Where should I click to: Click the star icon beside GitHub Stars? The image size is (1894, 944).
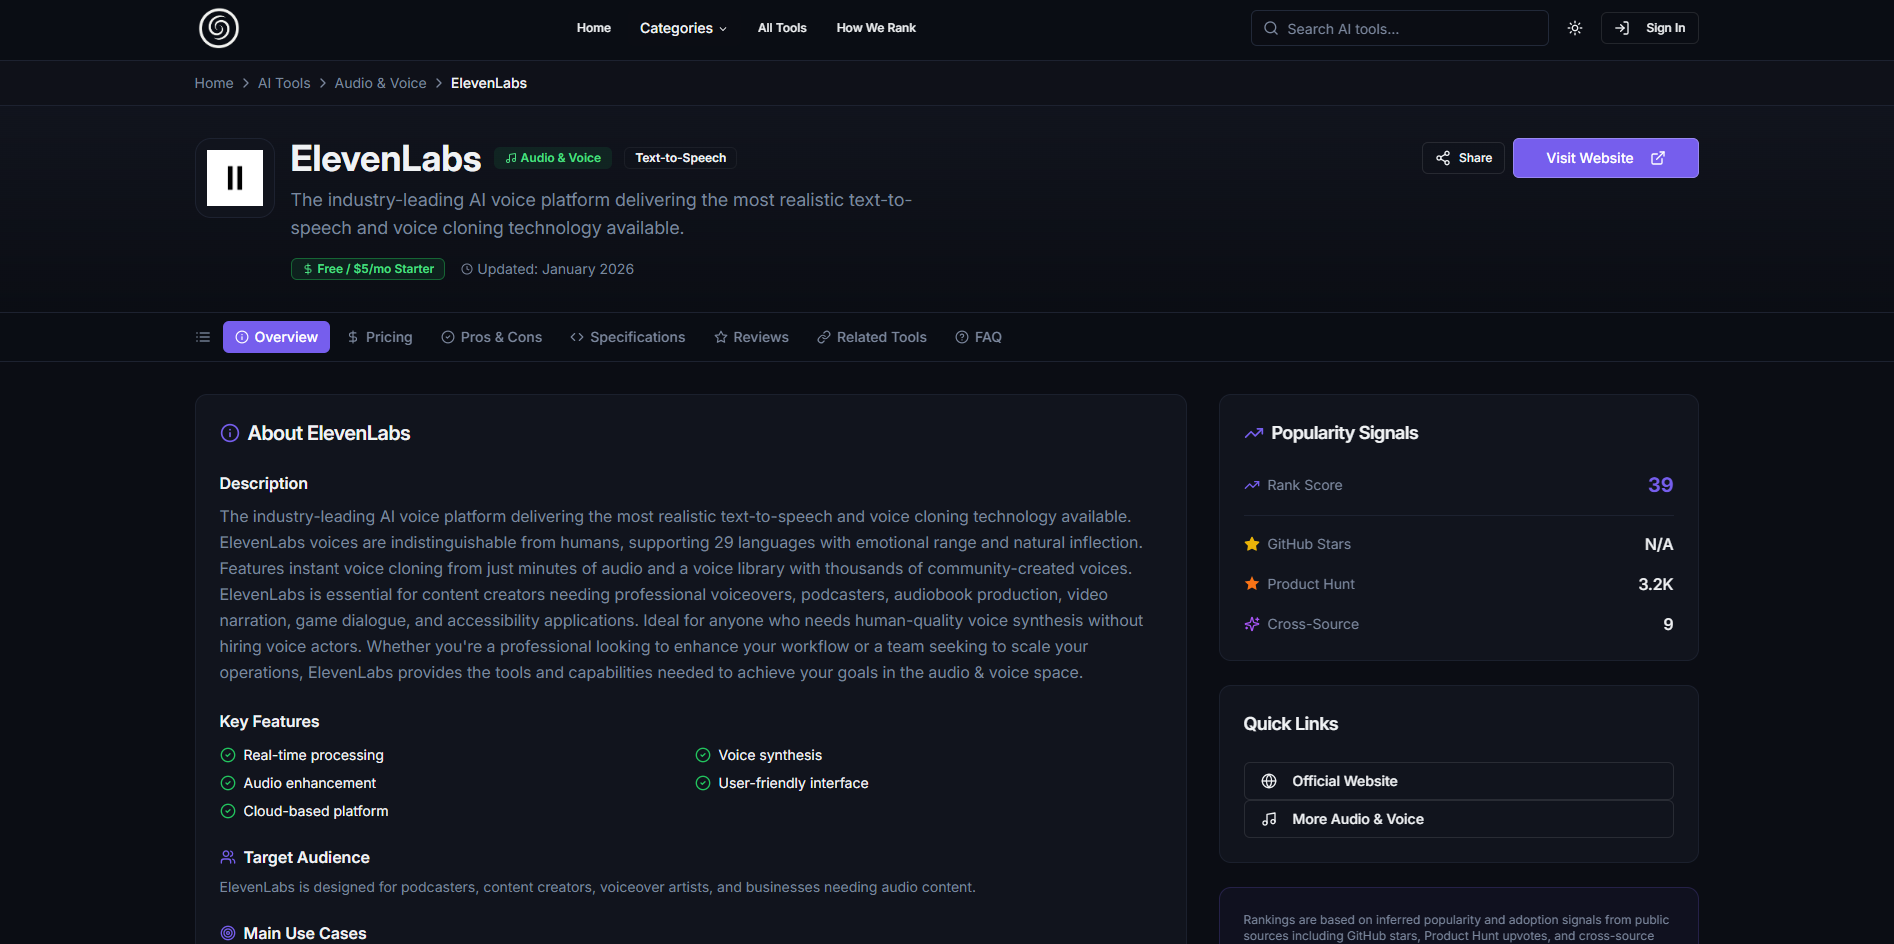pos(1251,543)
